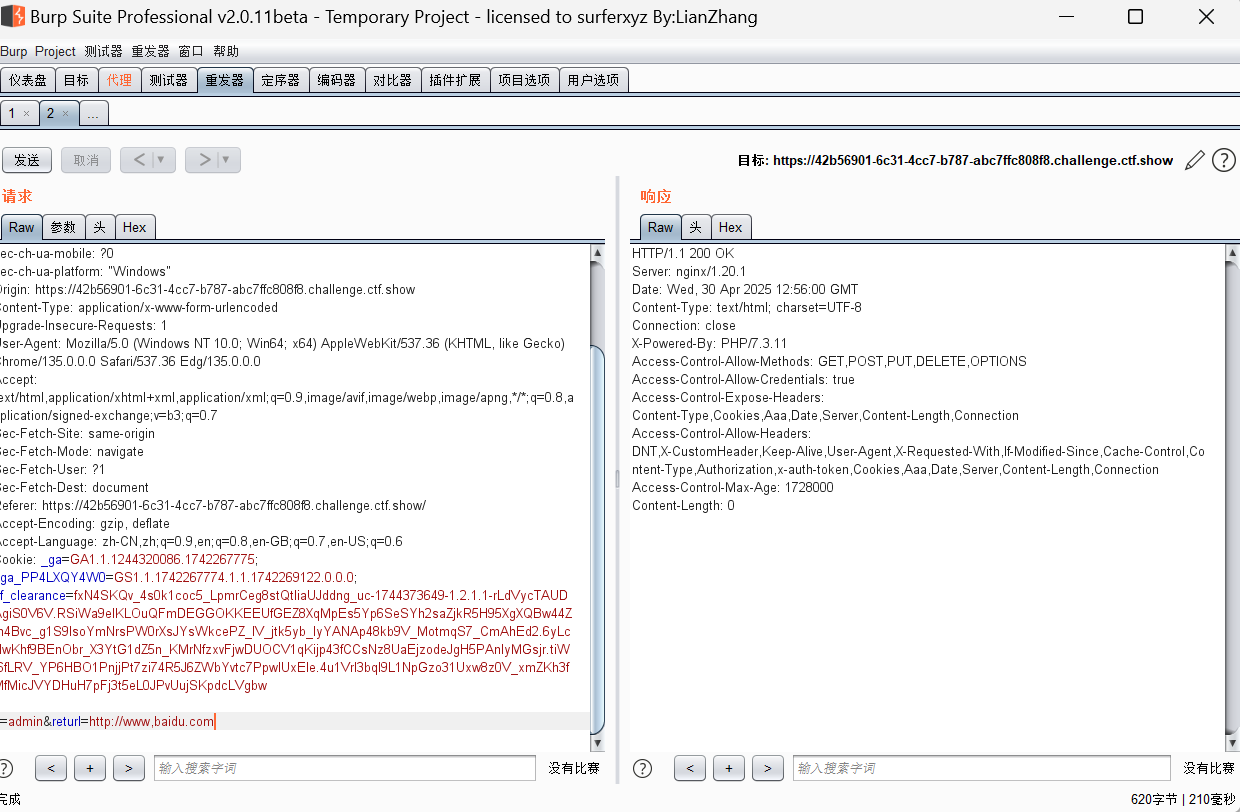Screen dimensions: 1240x812
Task: Click the Burp Suite logo icon
Action: 13,16
